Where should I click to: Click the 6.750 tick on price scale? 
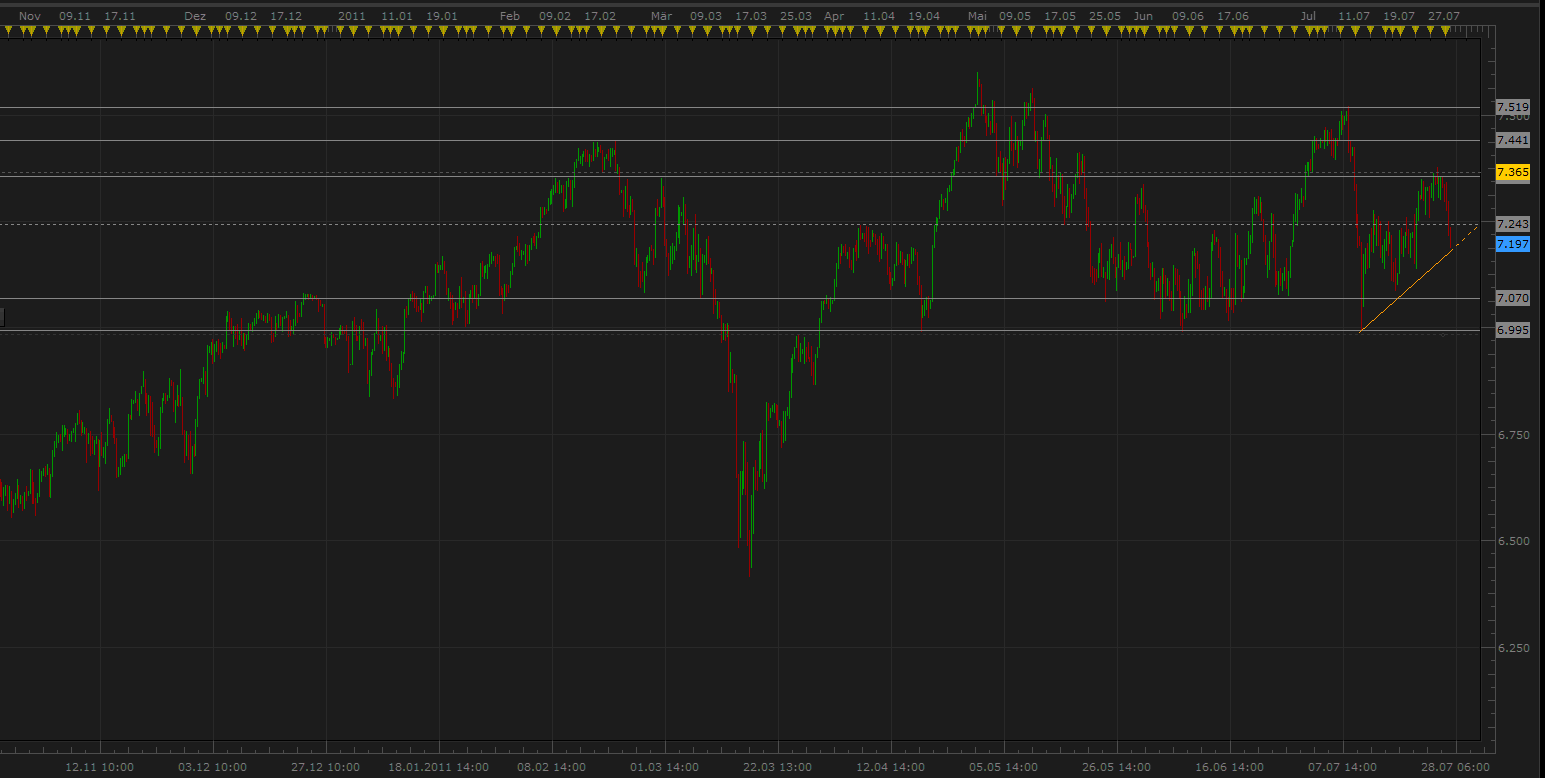(x=1512, y=435)
